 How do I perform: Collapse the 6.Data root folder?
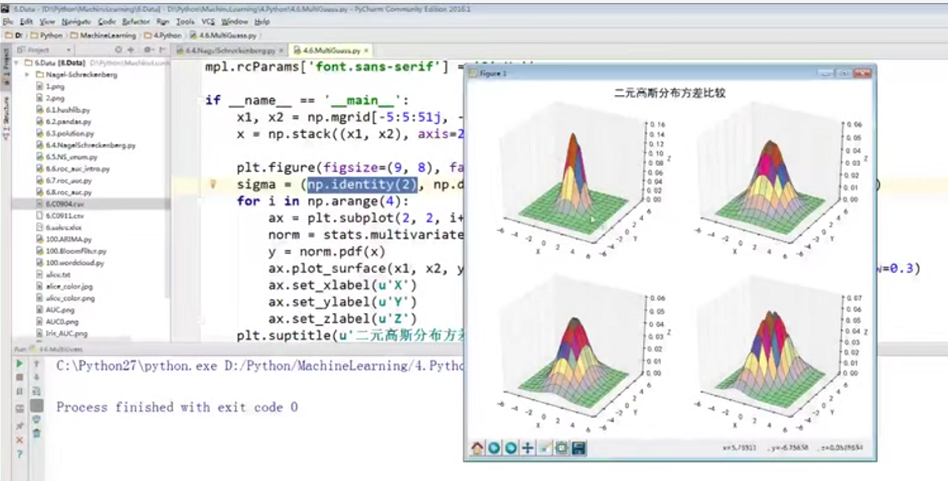pyautogui.click(x=18, y=63)
